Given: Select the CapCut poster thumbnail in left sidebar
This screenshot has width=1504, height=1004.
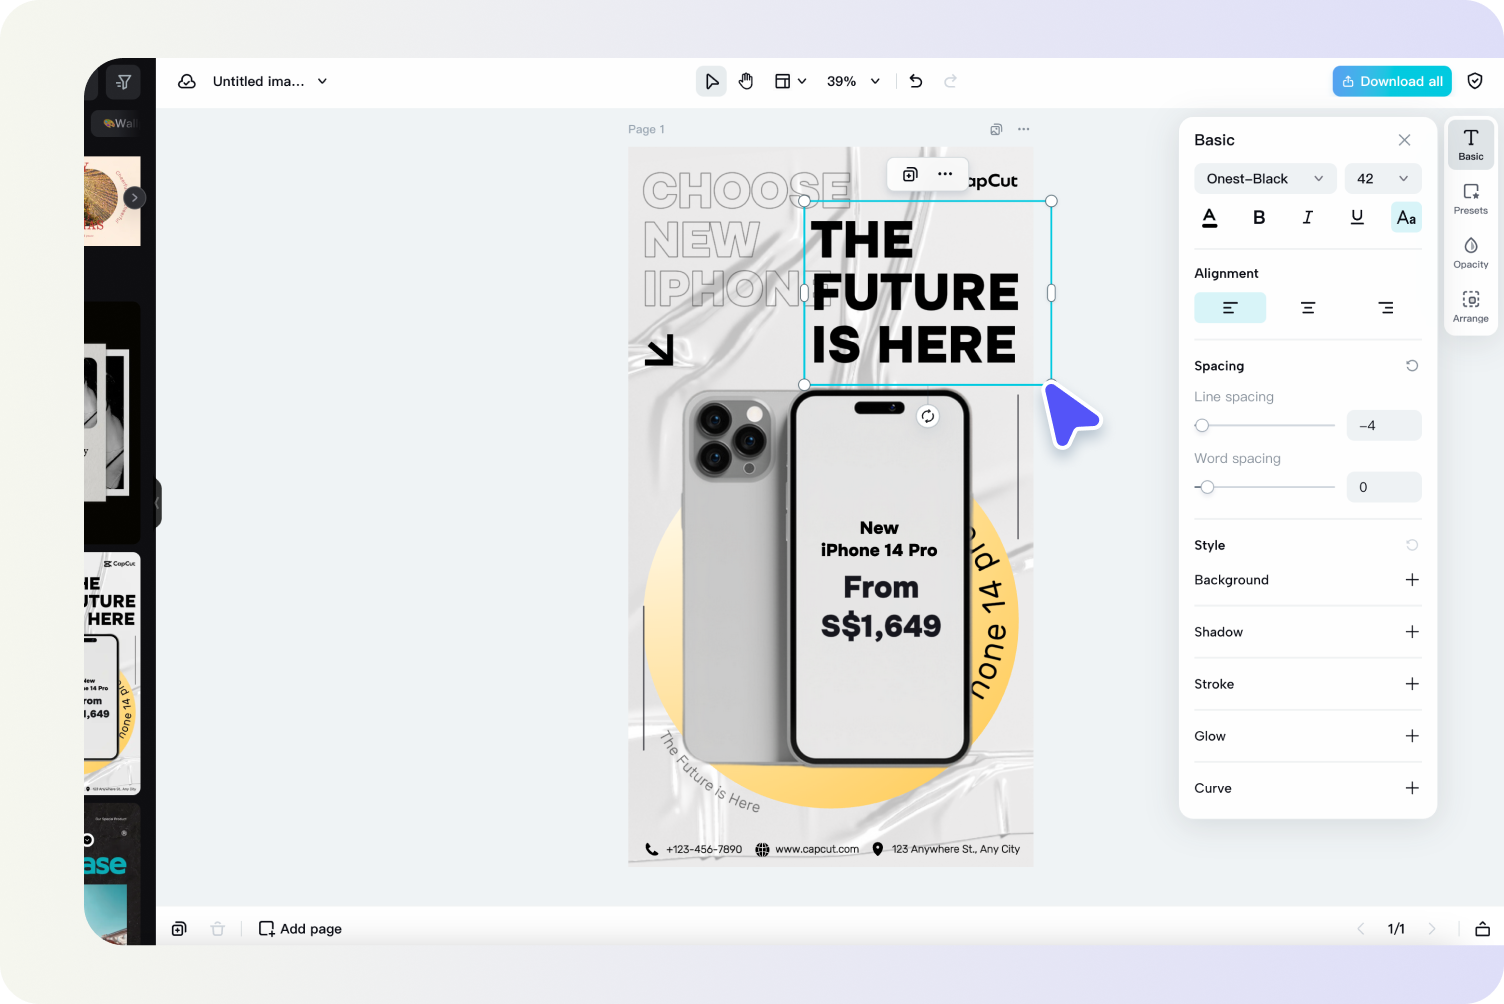Looking at the screenshot, I should point(110,670).
